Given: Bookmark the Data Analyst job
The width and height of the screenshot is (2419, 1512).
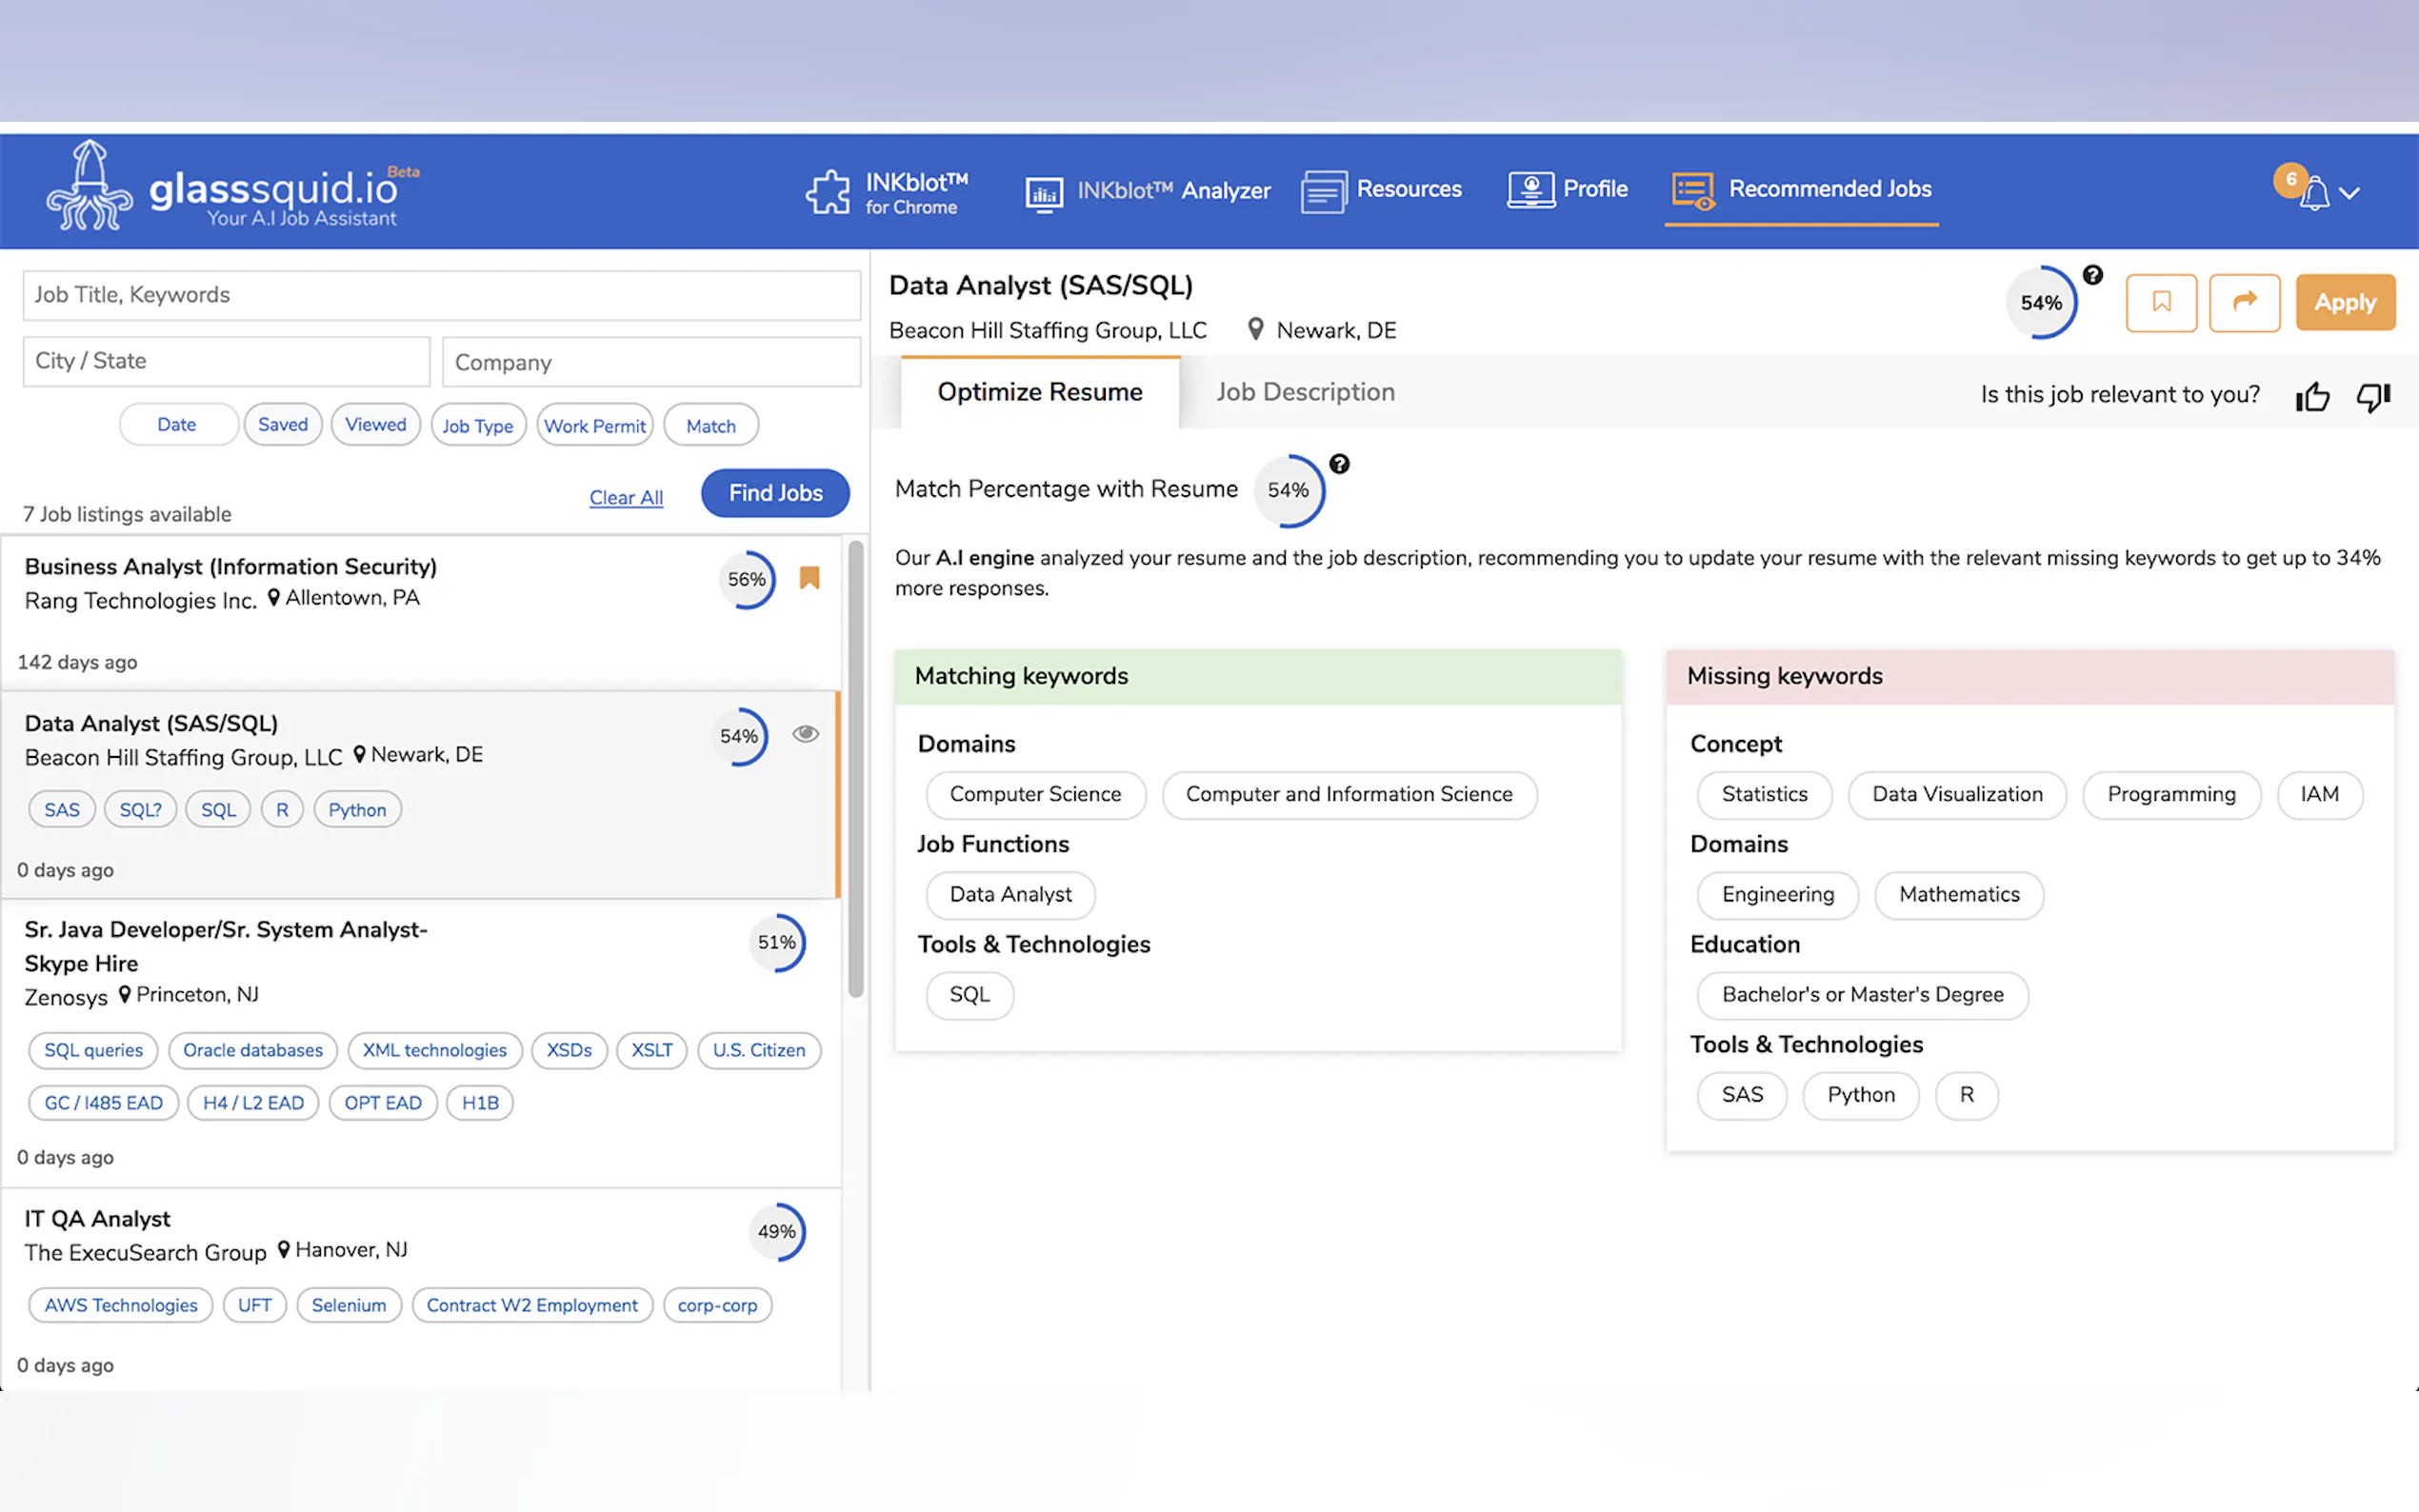Looking at the screenshot, I should tap(2160, 302).
